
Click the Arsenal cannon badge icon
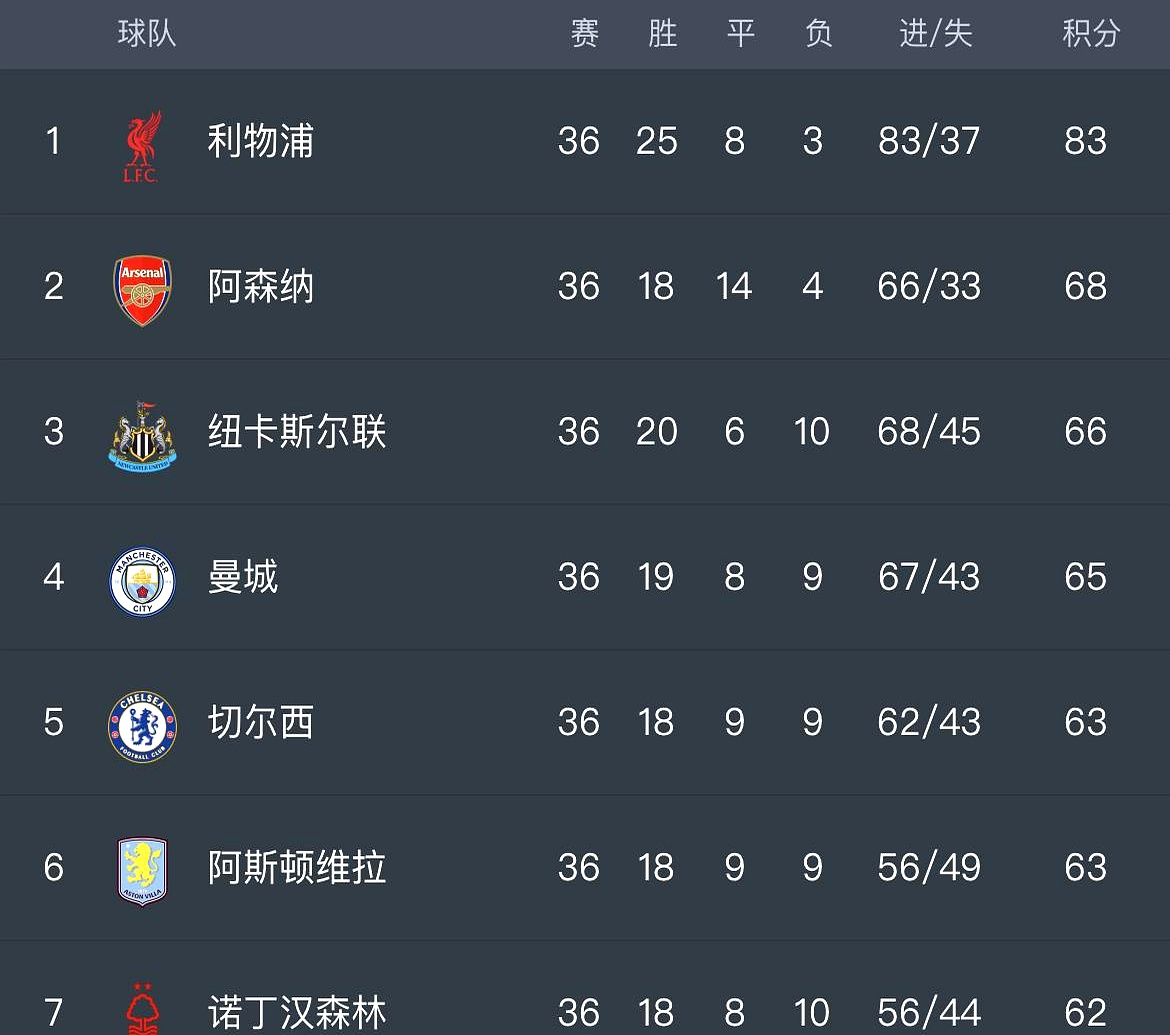[141, 287]
